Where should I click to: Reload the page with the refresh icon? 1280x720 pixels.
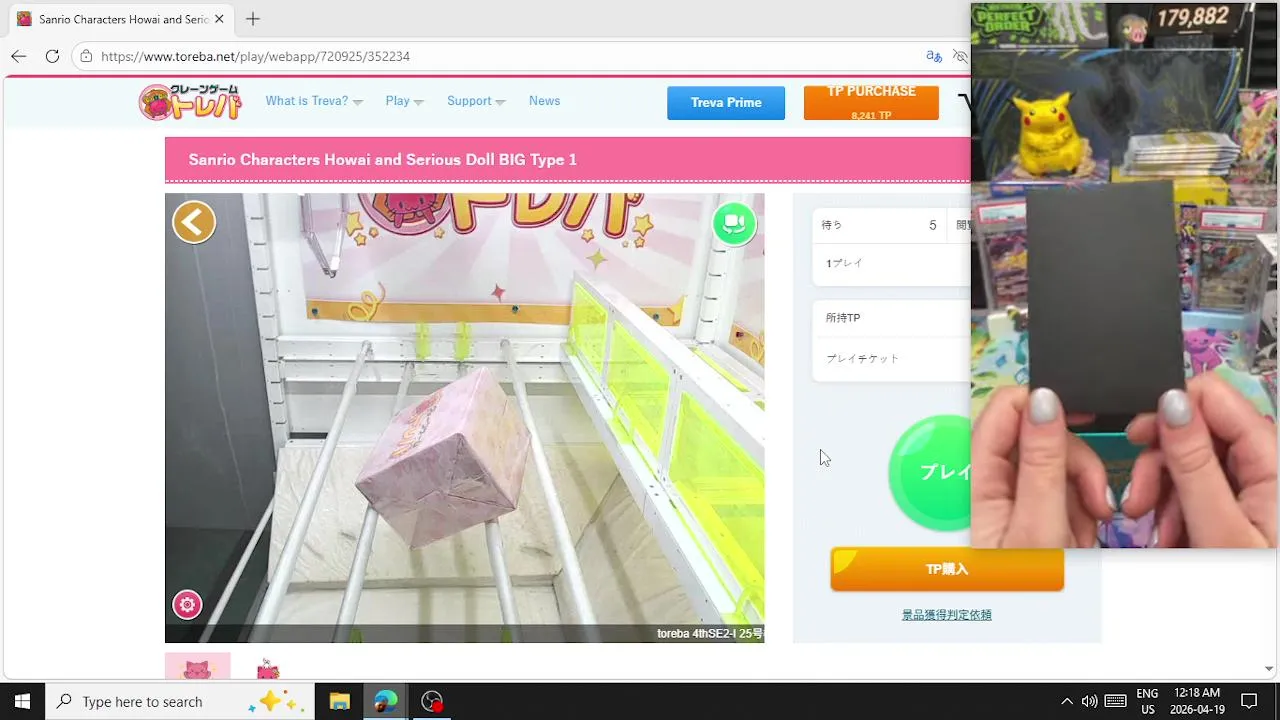tap(52, 56)
